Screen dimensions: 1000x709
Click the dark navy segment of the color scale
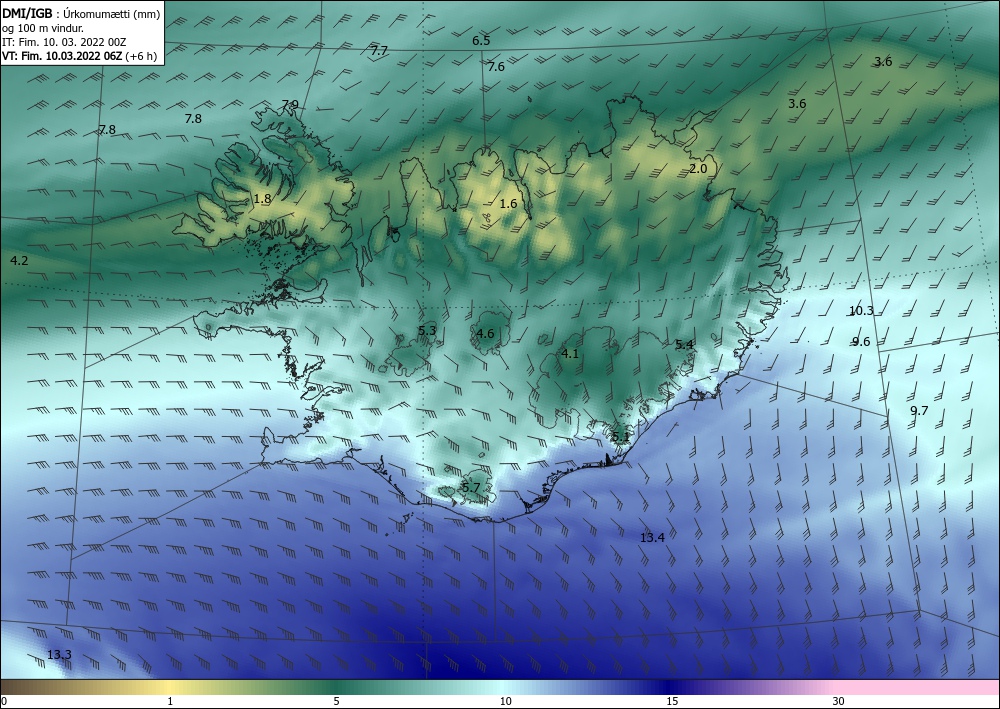point(670,687)
